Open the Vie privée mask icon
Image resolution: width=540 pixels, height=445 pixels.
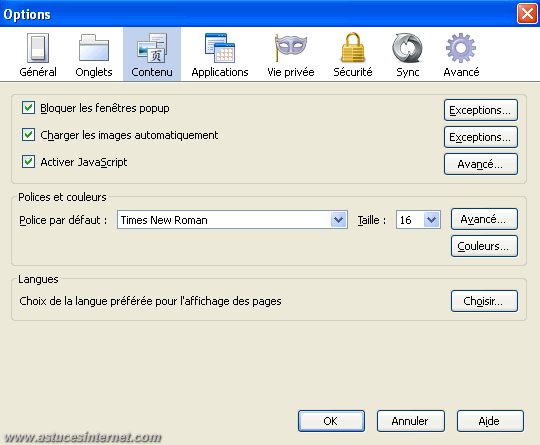pyautogui.click(x=290, y=47)
